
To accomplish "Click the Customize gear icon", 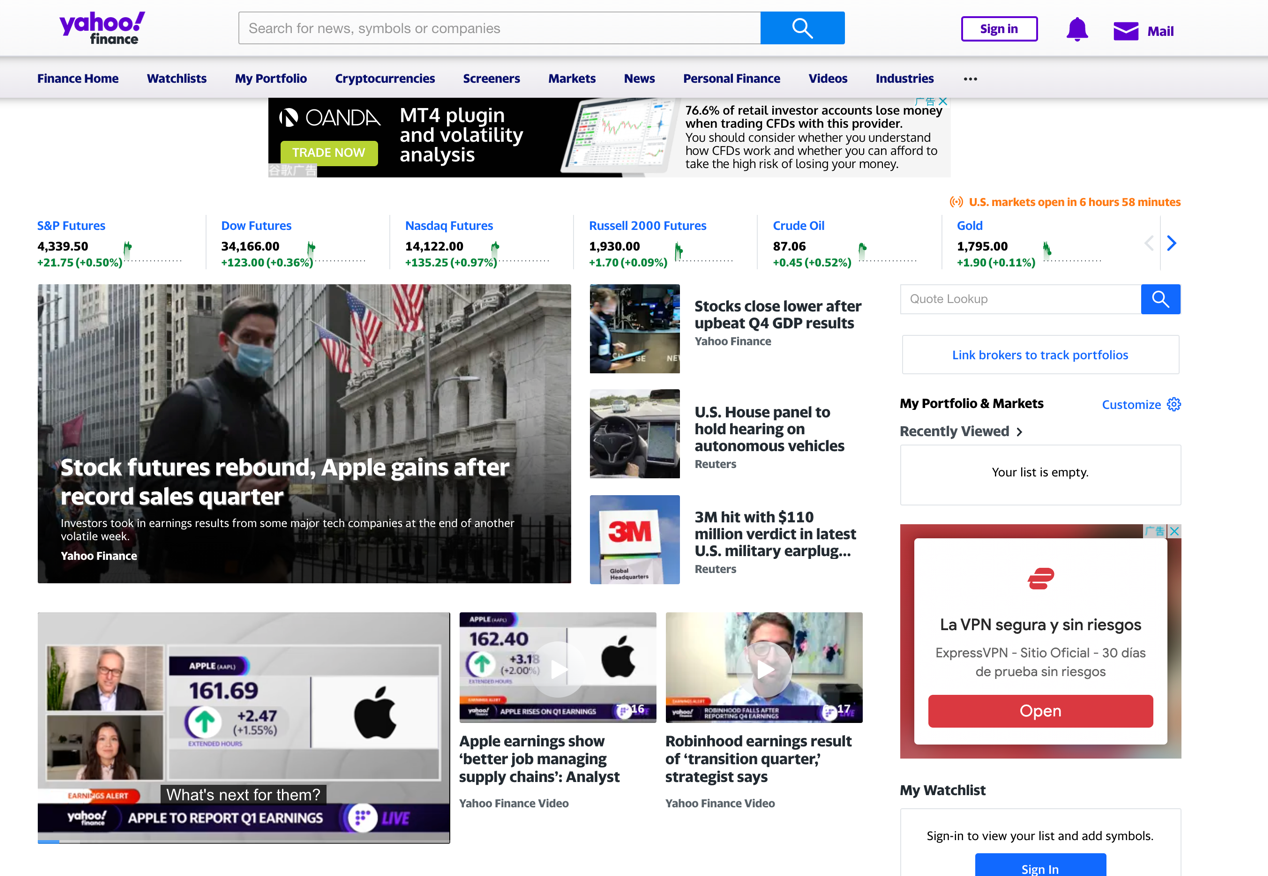I will (x=1174, y=404).
